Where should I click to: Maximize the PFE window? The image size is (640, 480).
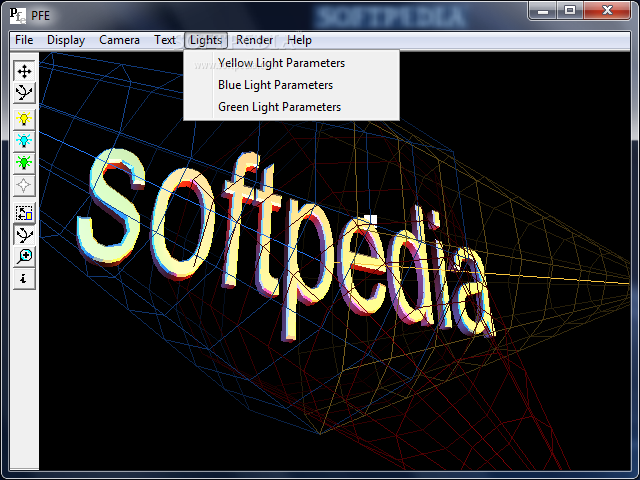570,11
